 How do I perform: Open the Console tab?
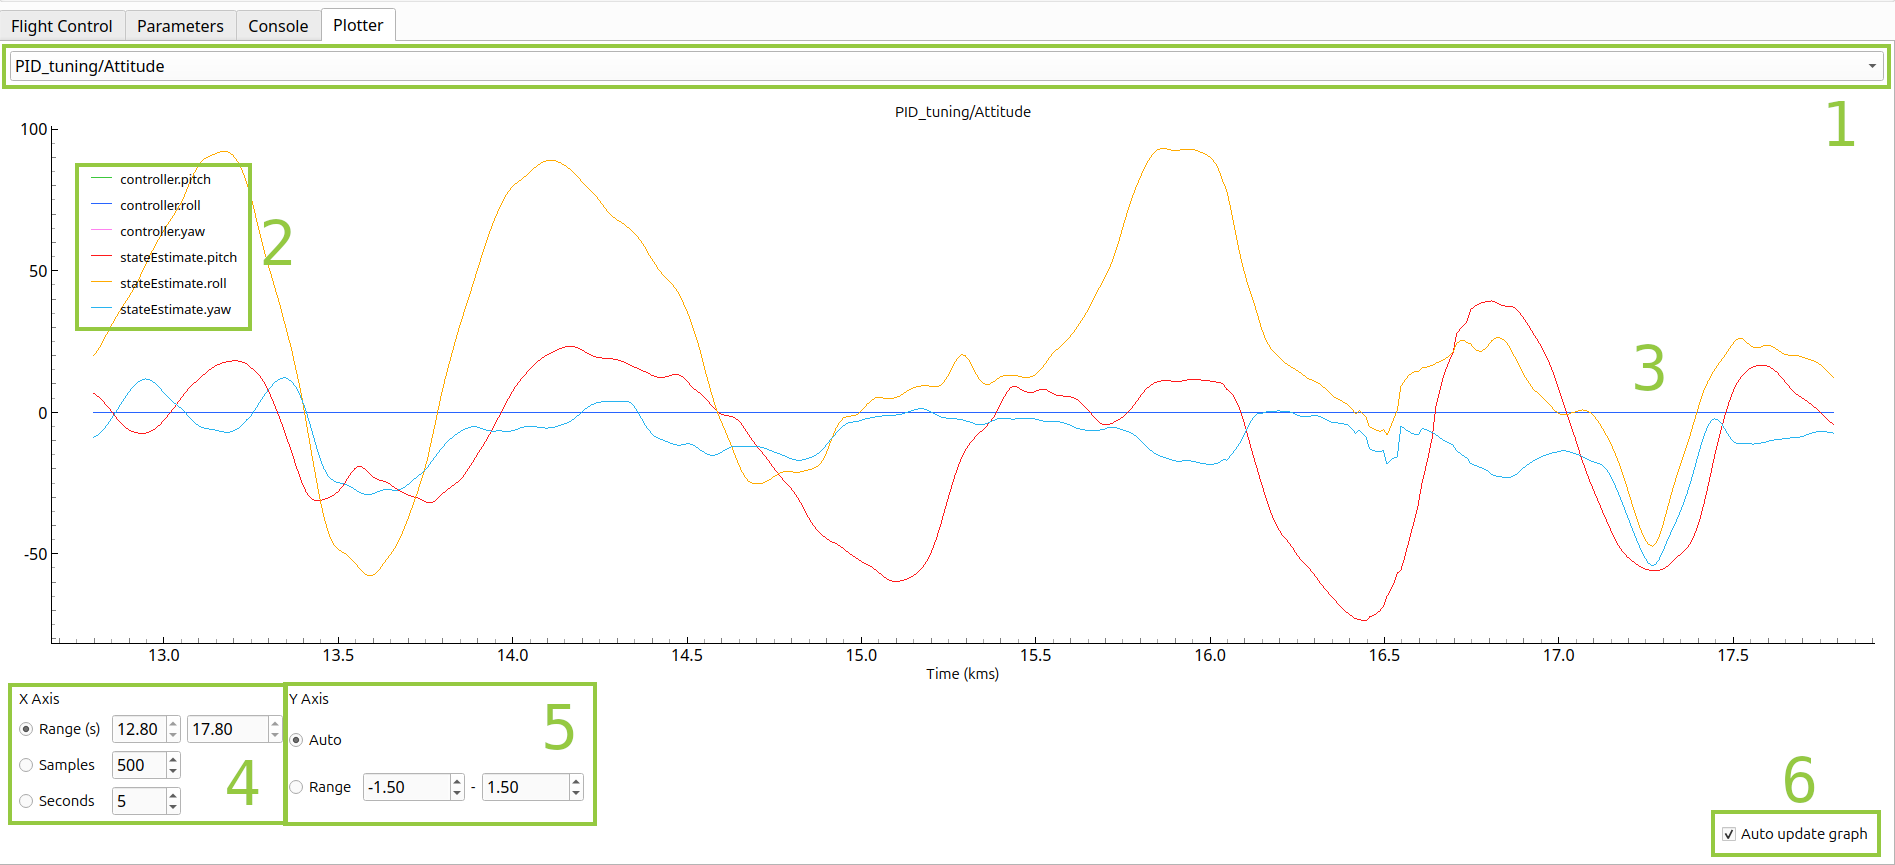pyautogui.click(x=278, y=26)
